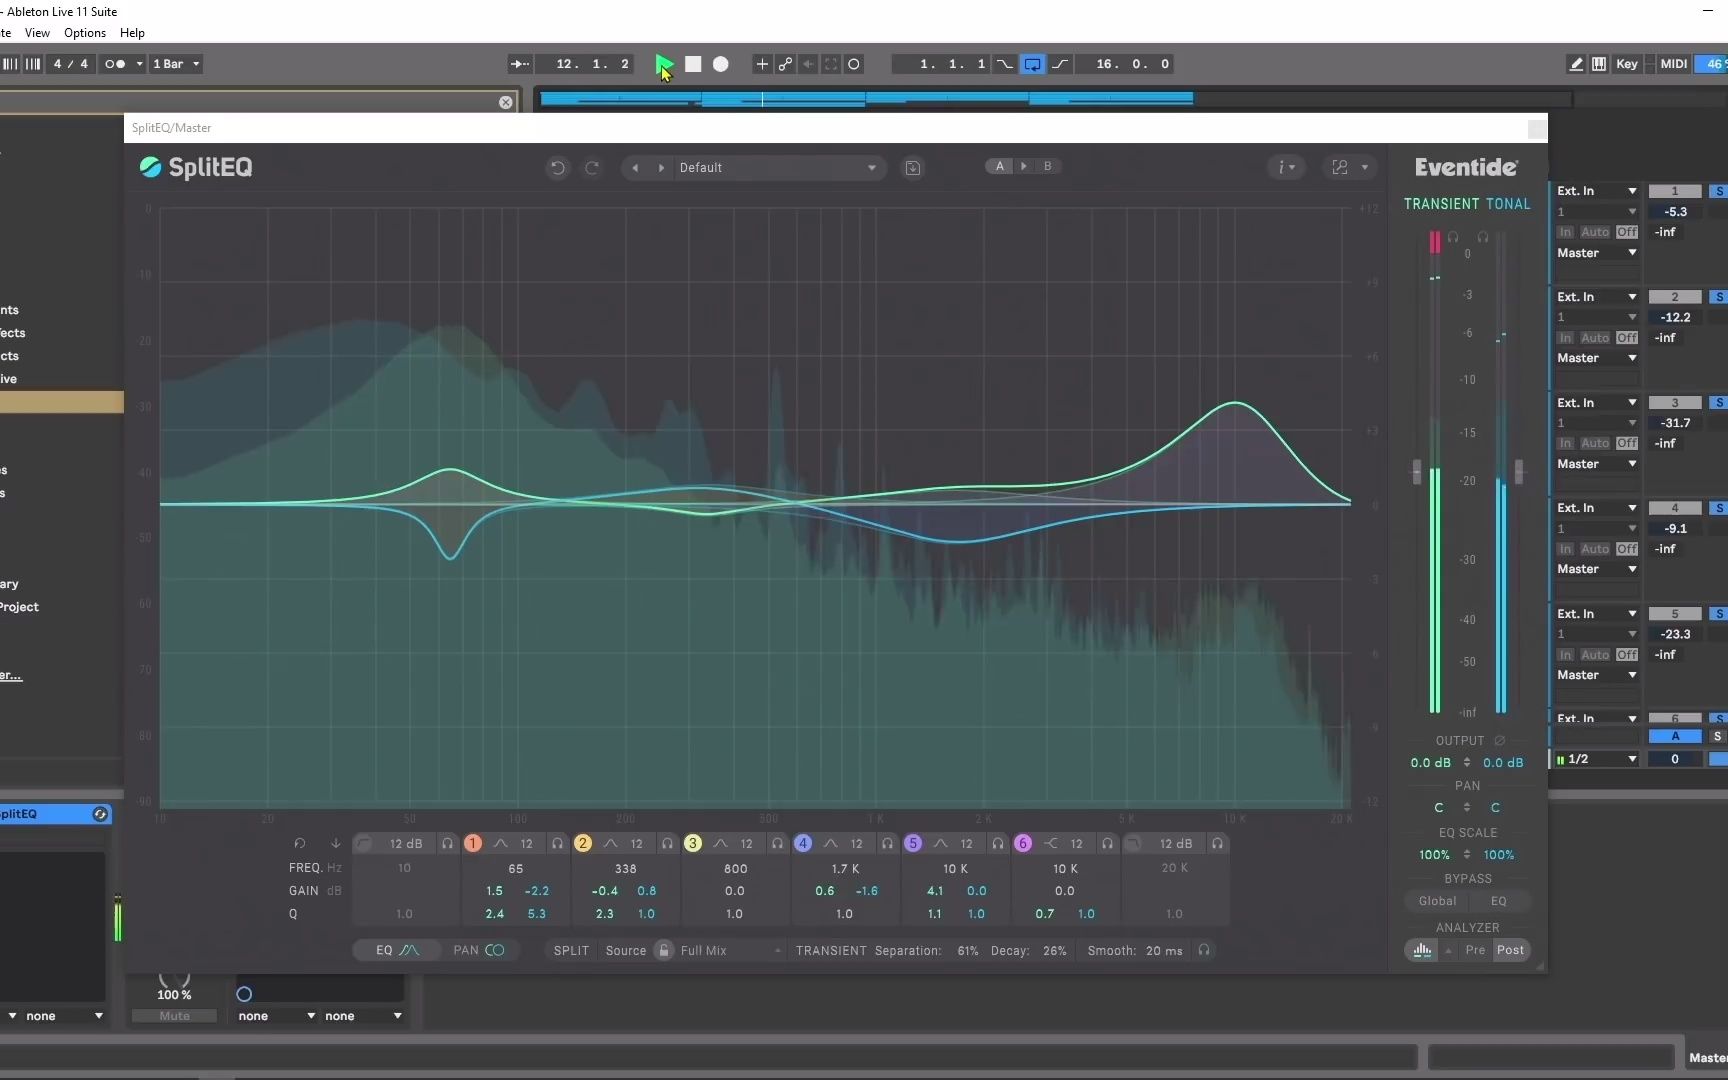
Task: Open MIDI map mode
Action: [x=1674, y=64]
